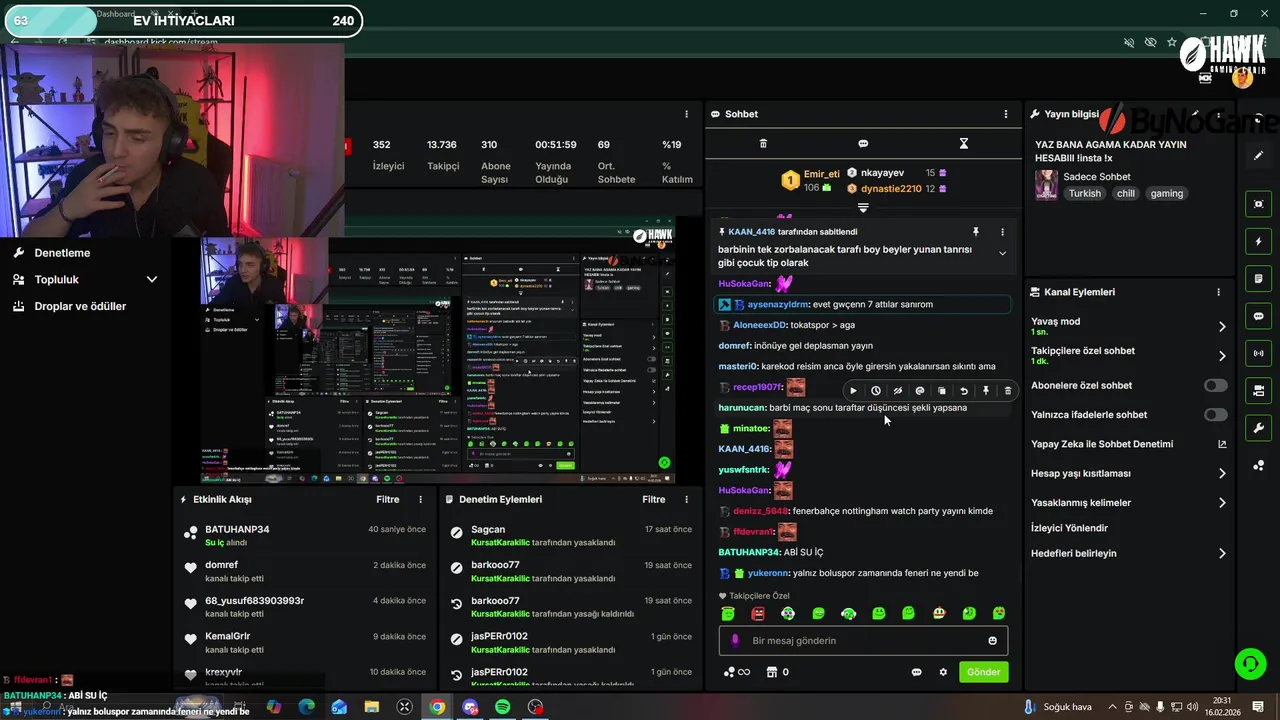The image size is (1280, 720).
Task: Click BATUHANP34 in activity feed
Action: [237, 529]
